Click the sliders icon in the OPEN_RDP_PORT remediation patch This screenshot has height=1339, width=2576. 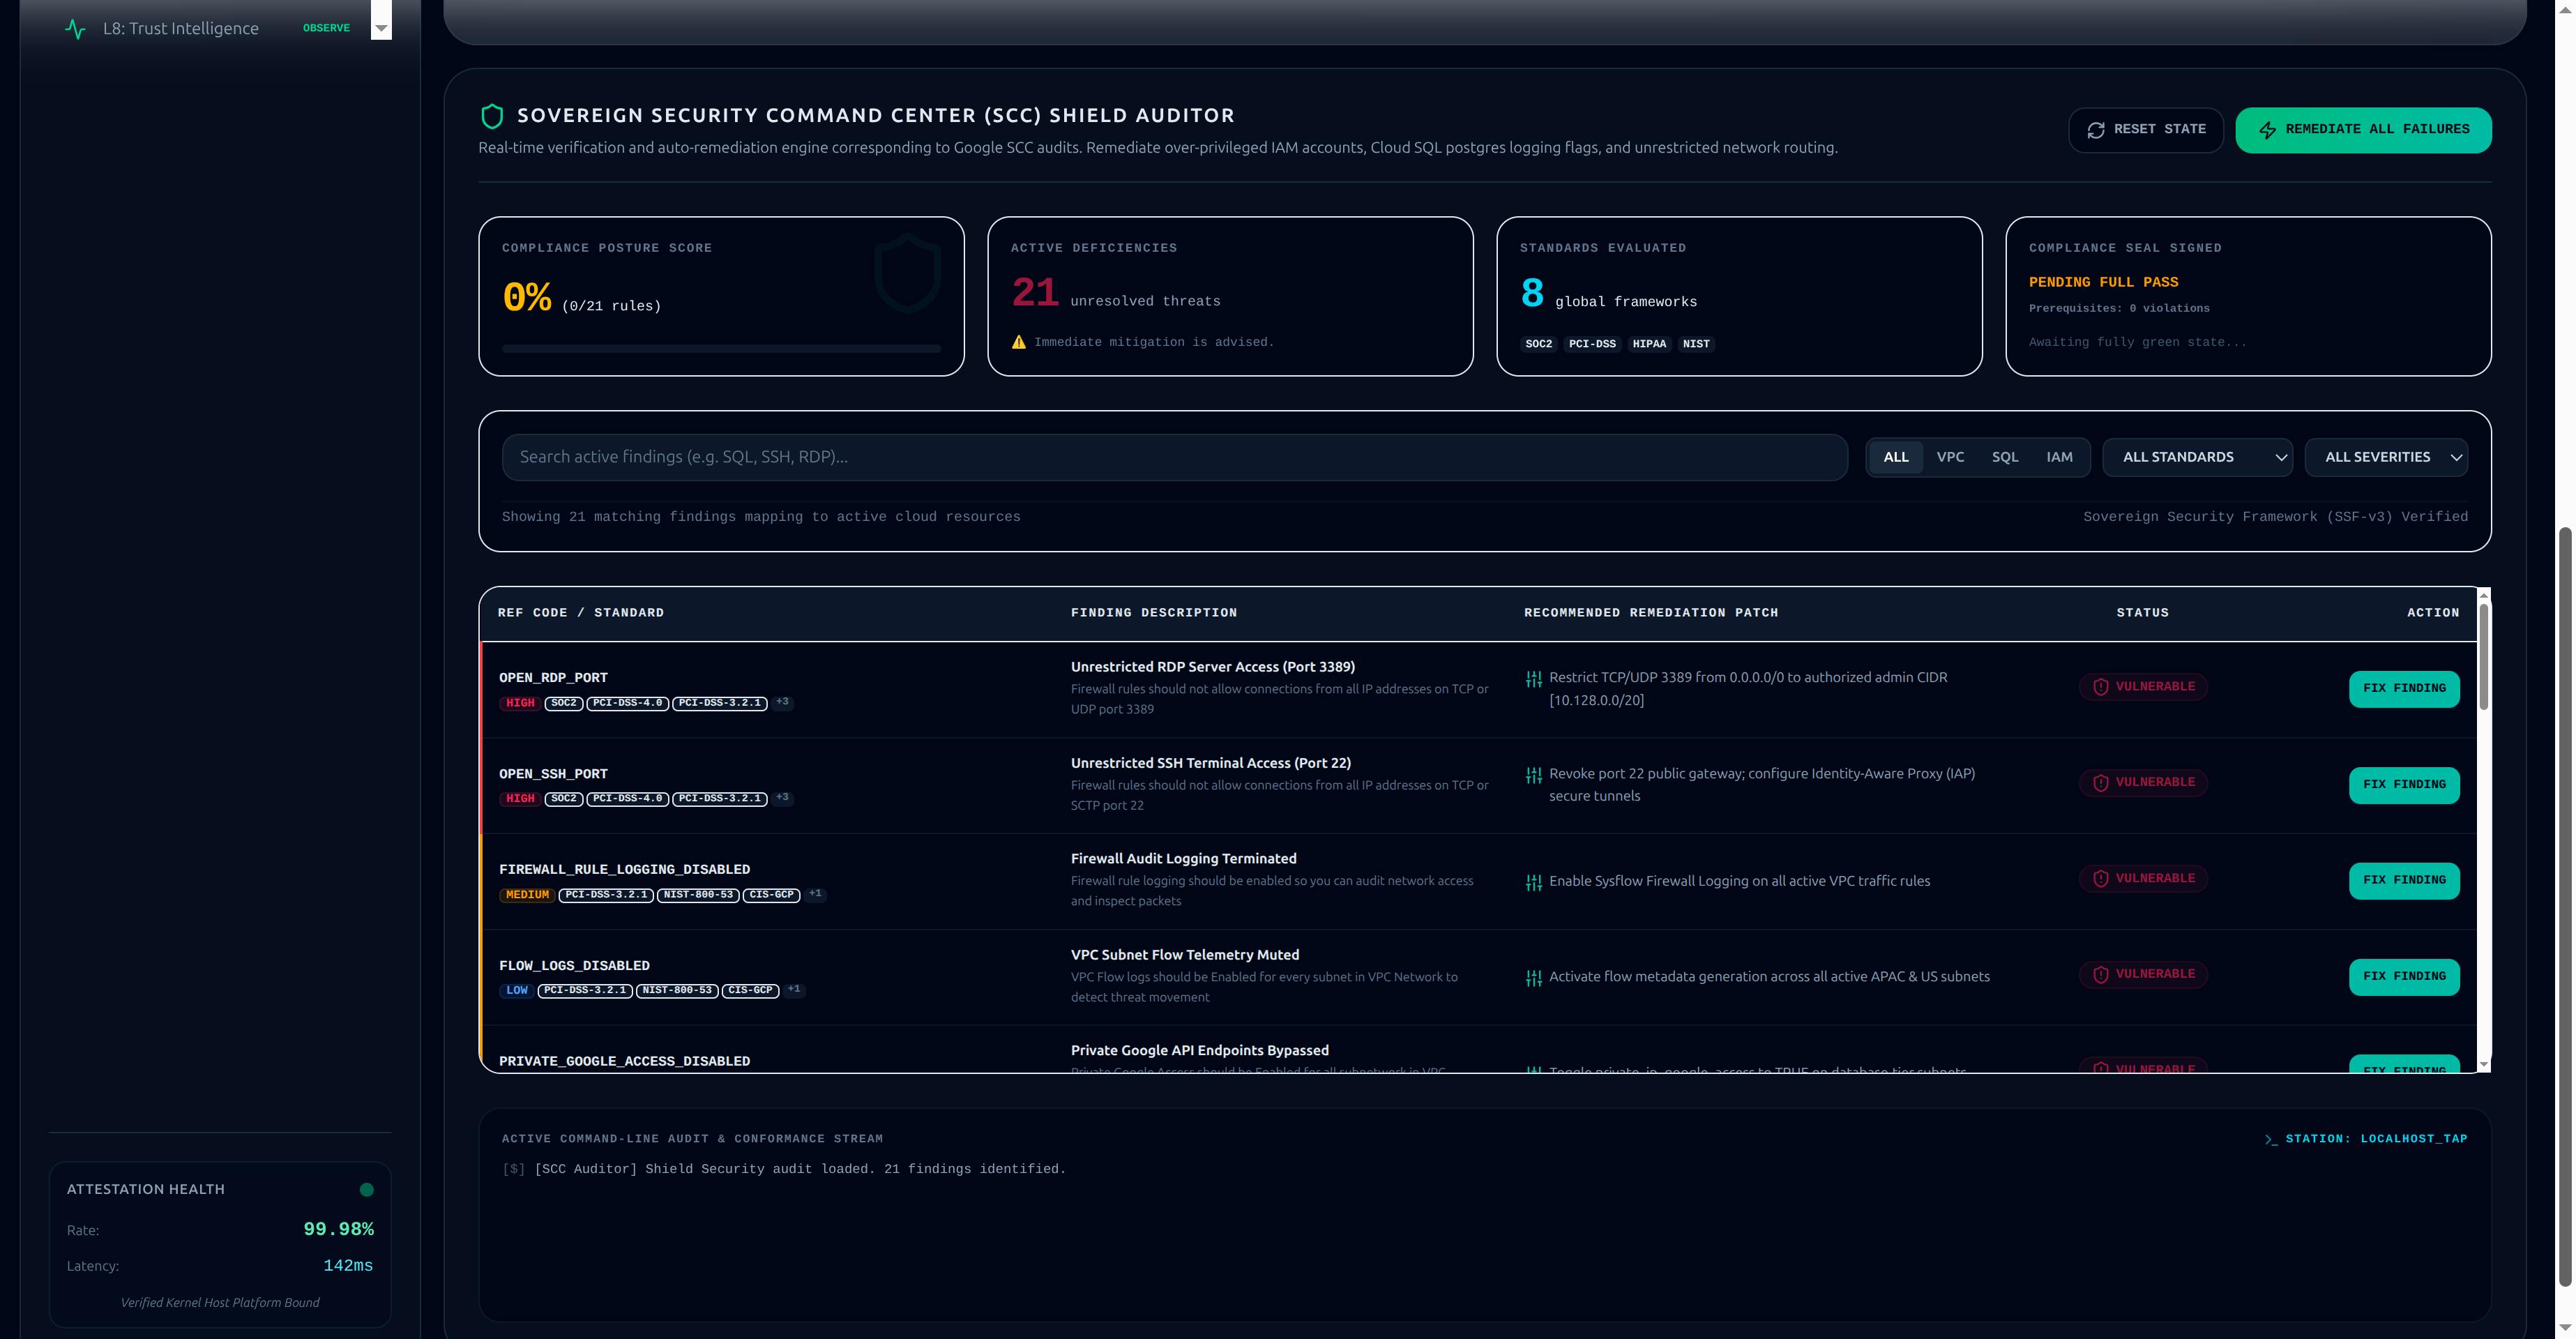pyautogui.click(x=1533, y=679)
